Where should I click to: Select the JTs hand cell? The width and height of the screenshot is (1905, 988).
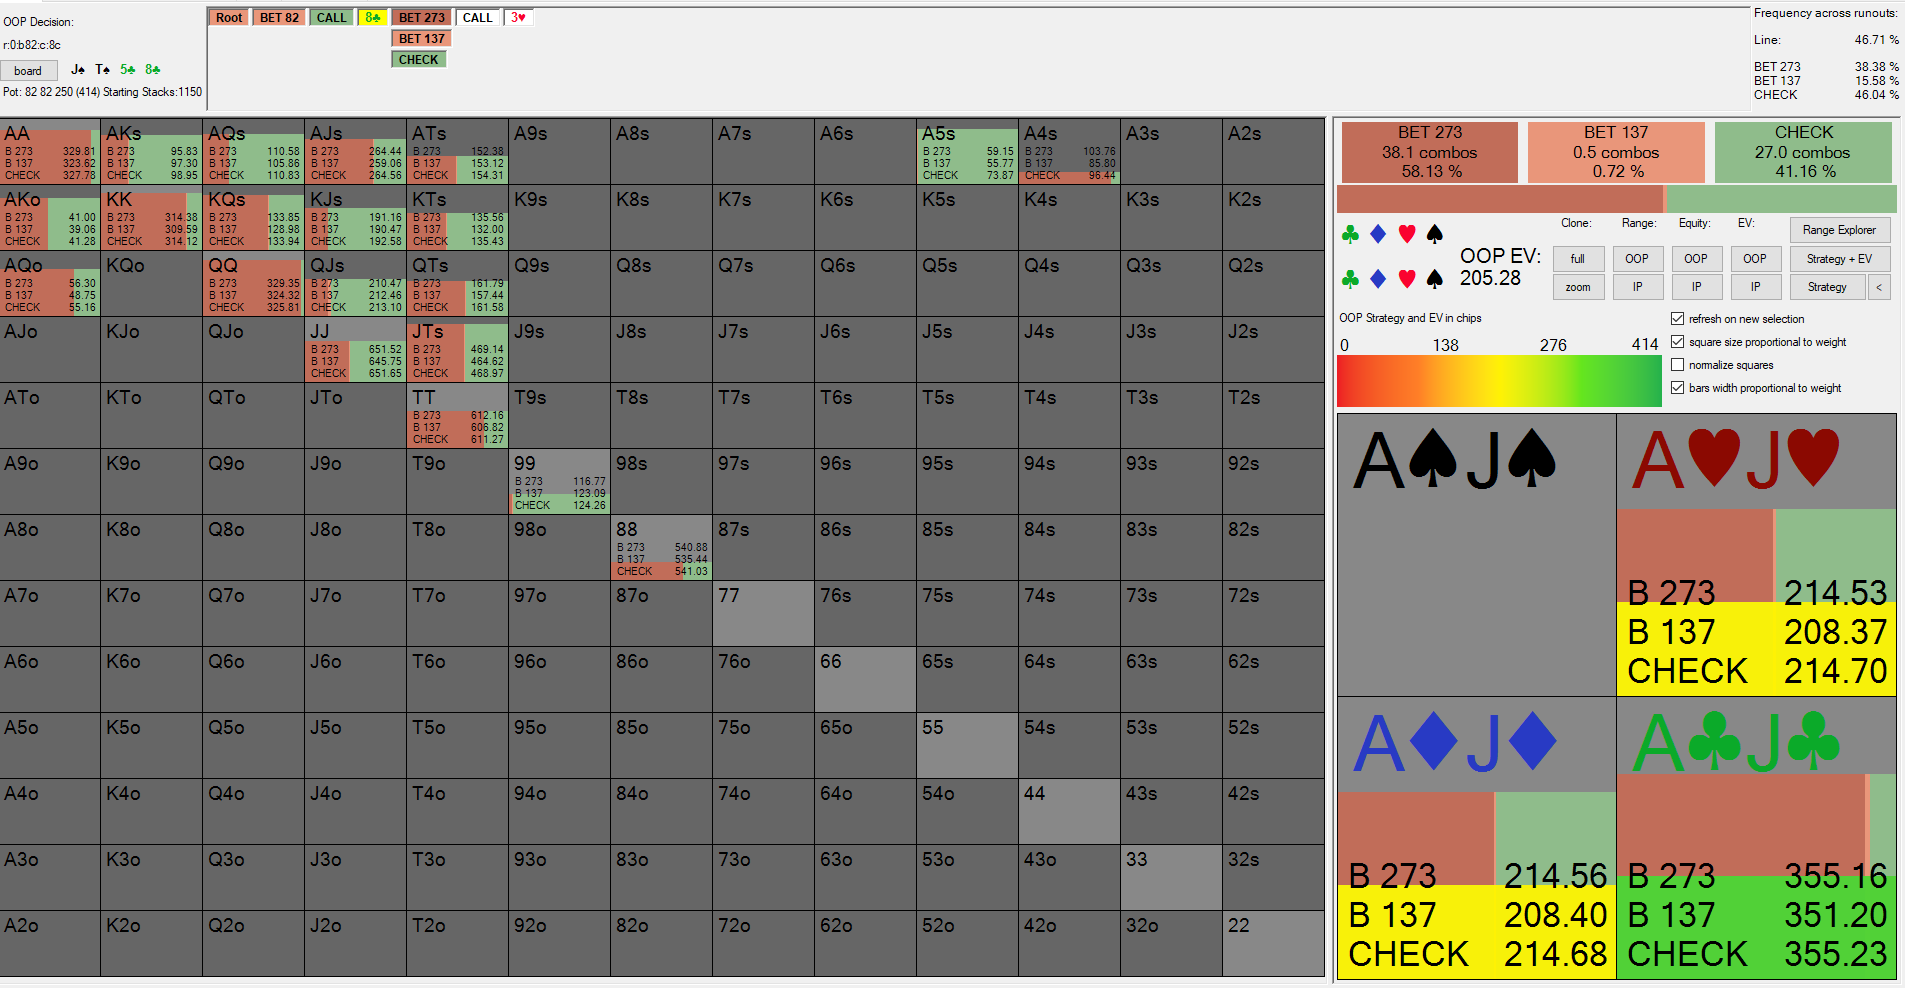click(458, 350)
